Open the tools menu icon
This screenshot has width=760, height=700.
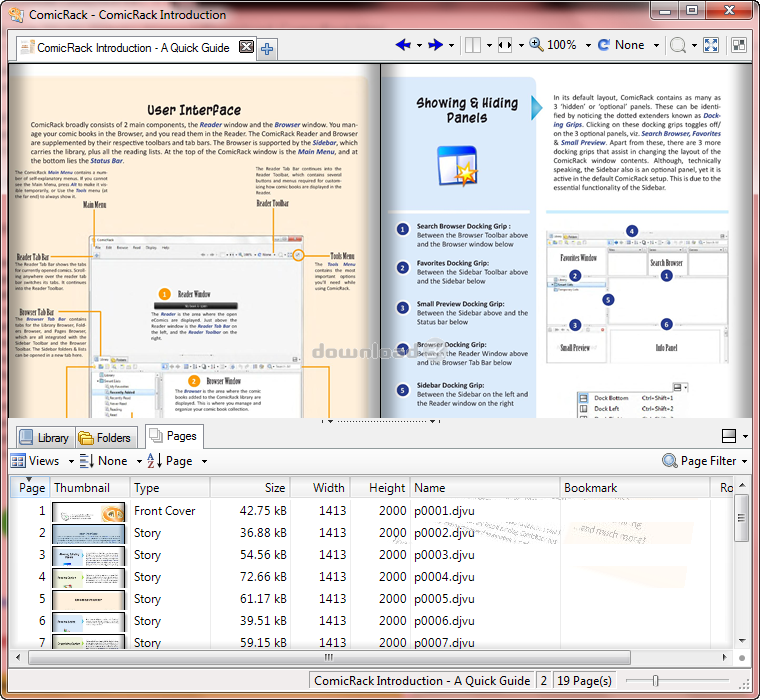point(739,45)
